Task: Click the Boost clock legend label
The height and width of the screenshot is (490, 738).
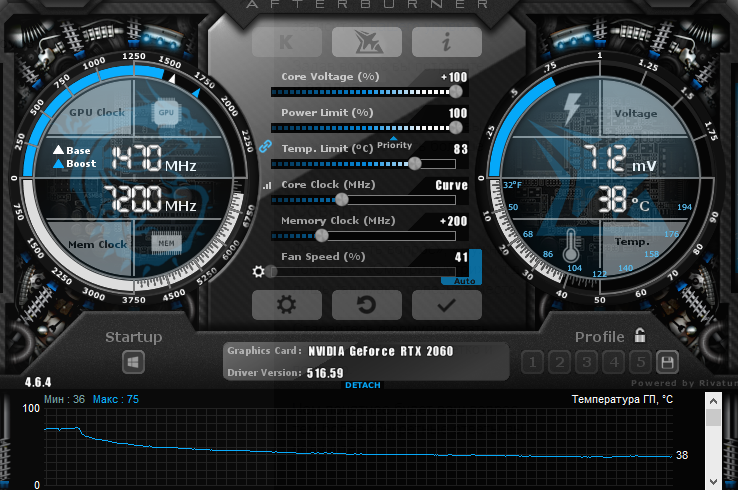Action: click(x=74, y=163)
